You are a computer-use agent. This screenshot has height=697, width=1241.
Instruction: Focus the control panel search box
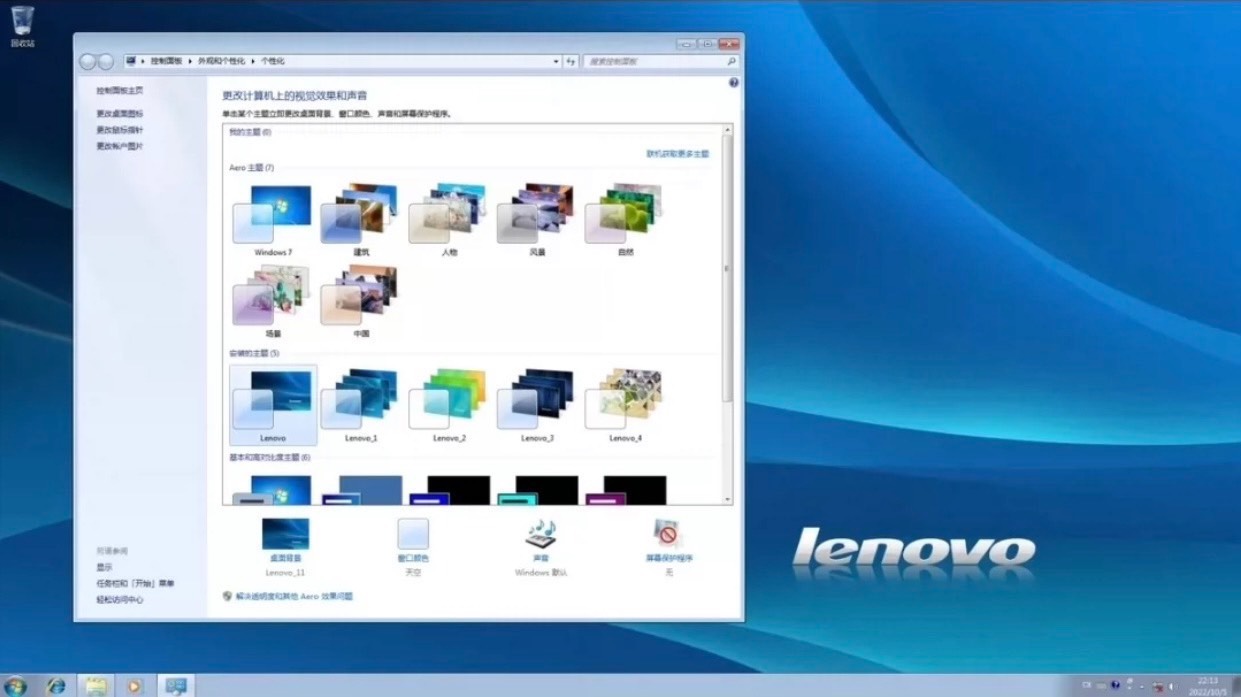(661, 61)
